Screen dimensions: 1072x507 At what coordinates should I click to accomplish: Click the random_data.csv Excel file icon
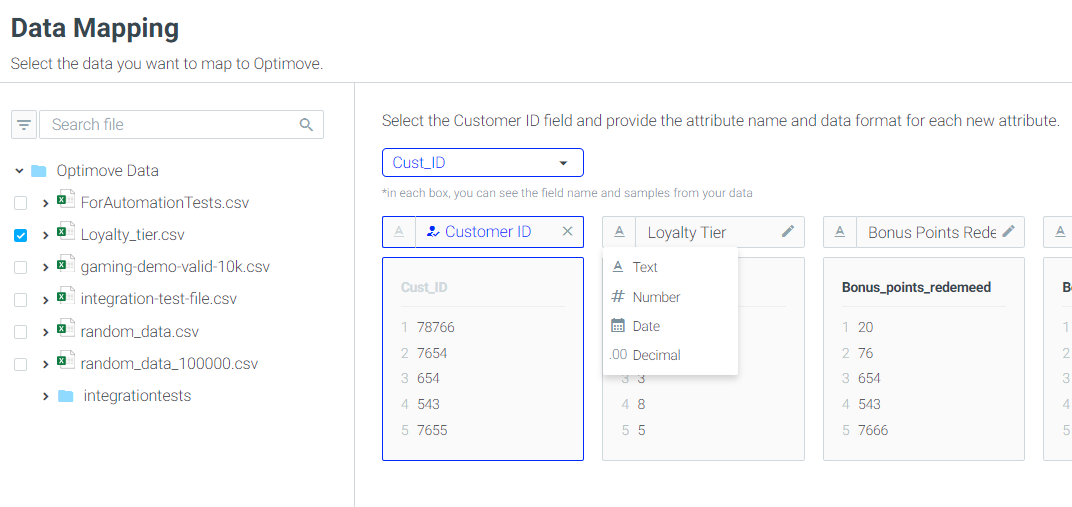point(65,328)
